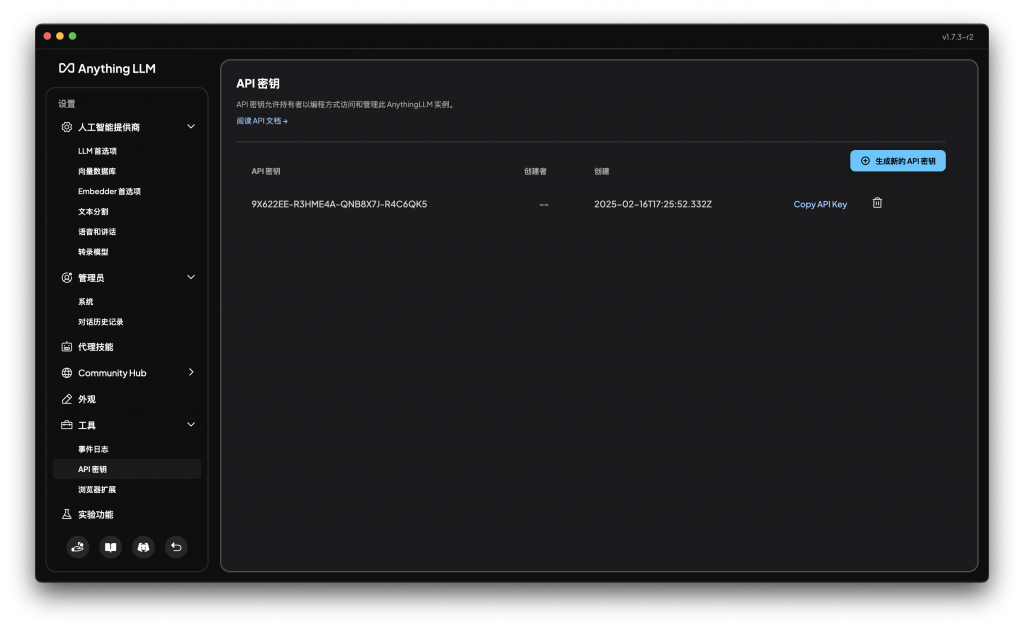Image resolution: width=1024 pixels, height=629 pixels.
Task: Collapse the 人工智能提供商 section chevron
Action: tap(191, 127)
